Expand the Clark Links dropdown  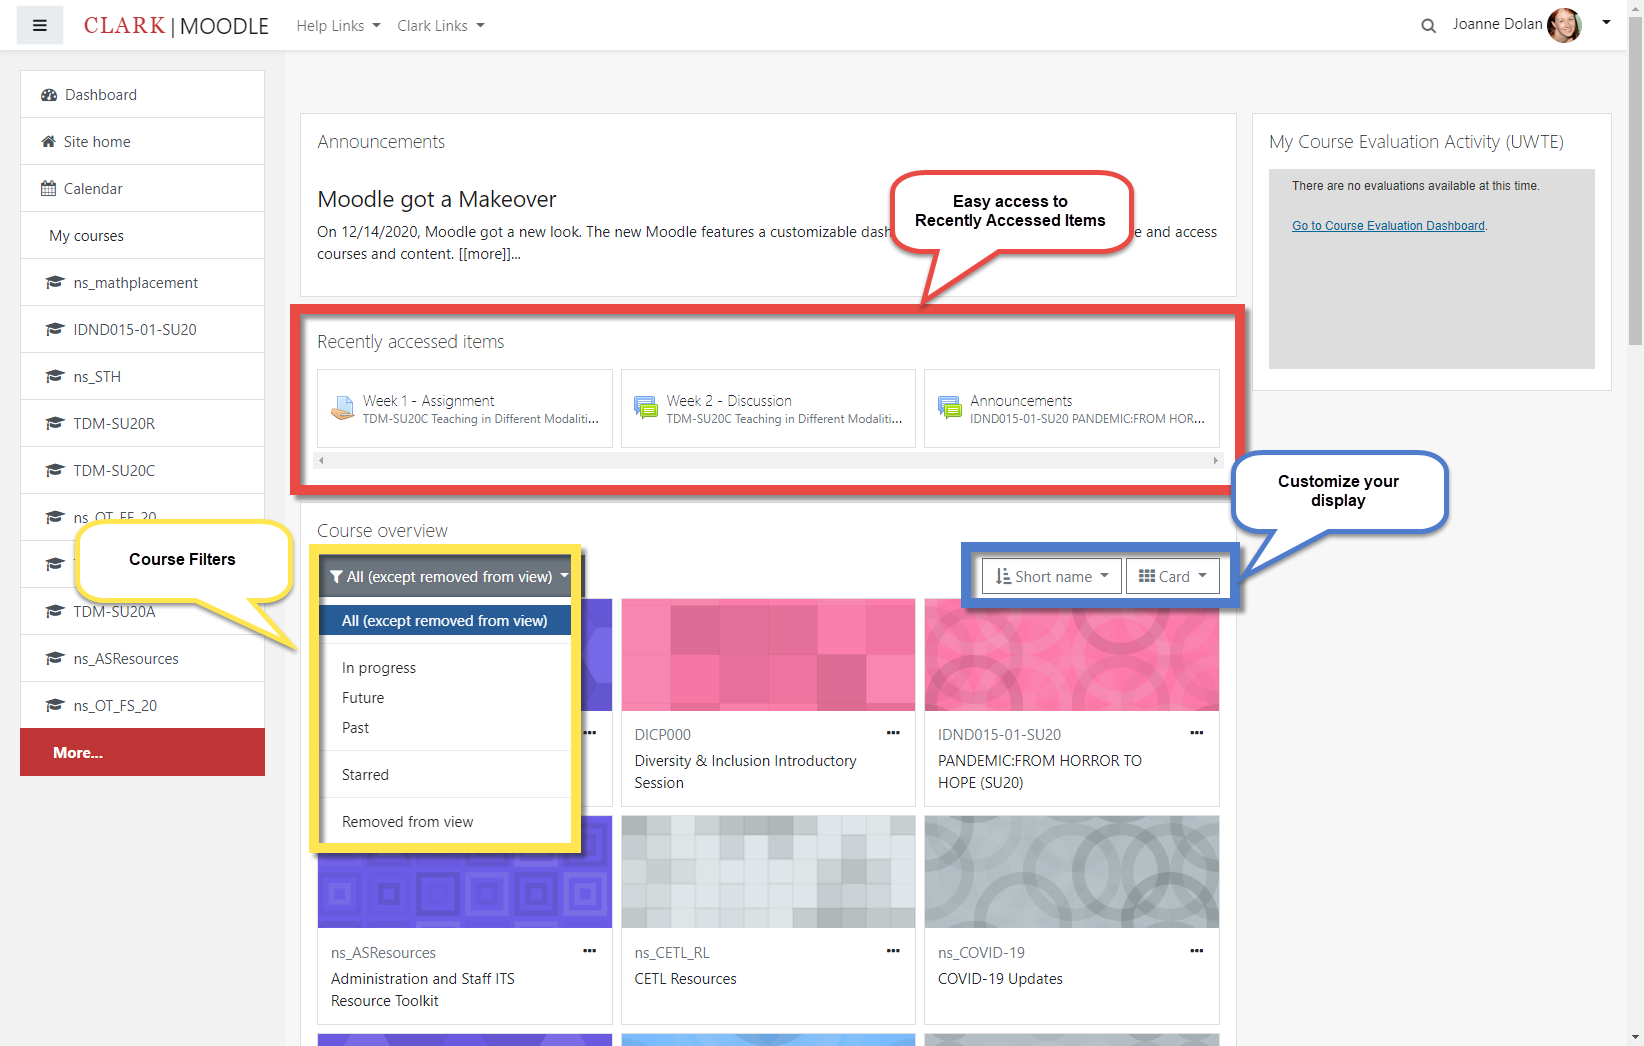pyautogui.click(x=441, y=26)
